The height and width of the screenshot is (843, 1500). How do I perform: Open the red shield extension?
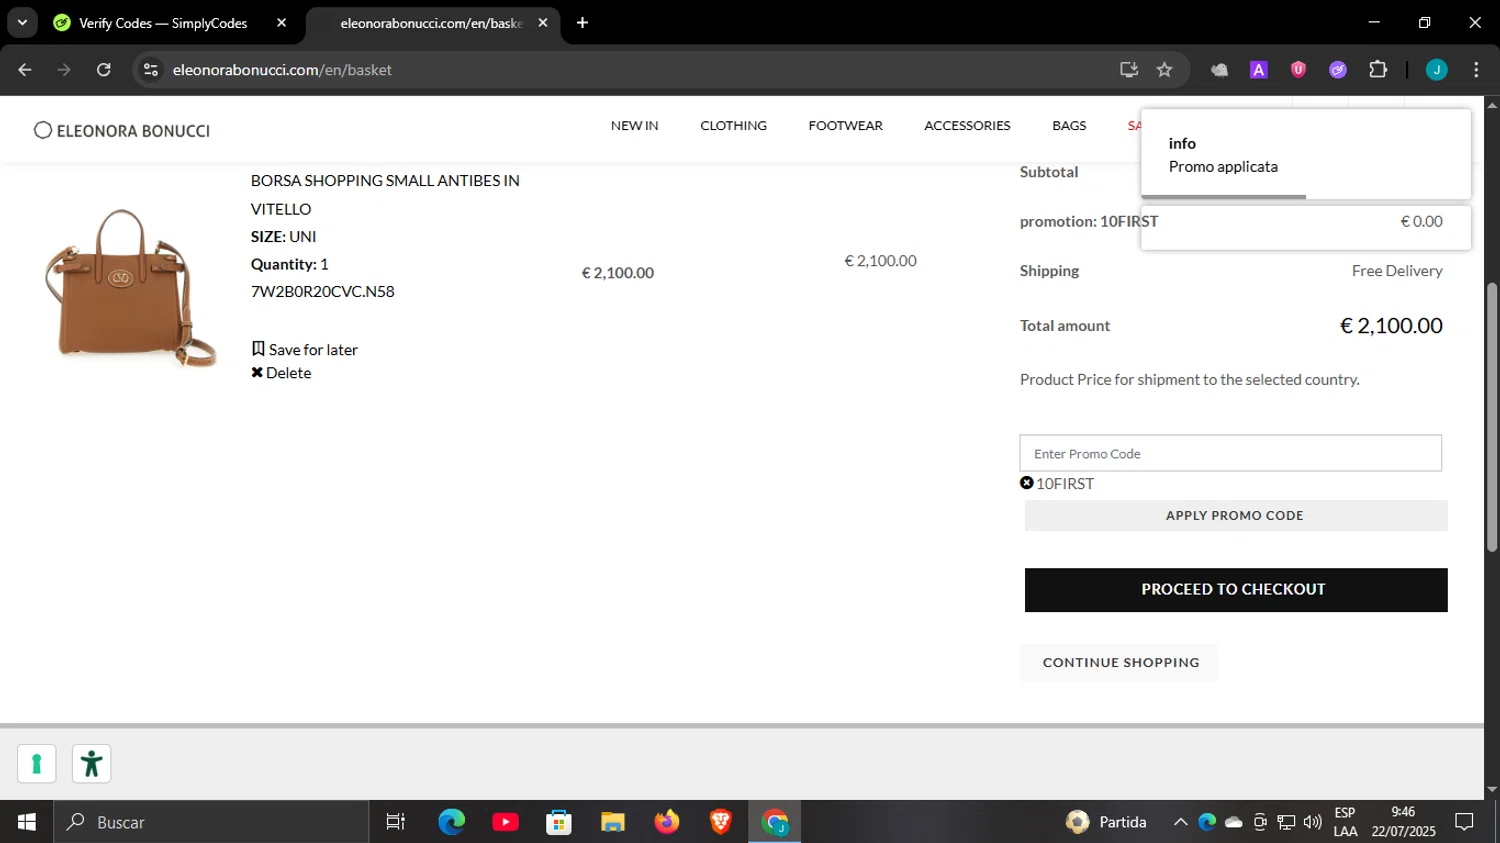[x=1298, y=70]
